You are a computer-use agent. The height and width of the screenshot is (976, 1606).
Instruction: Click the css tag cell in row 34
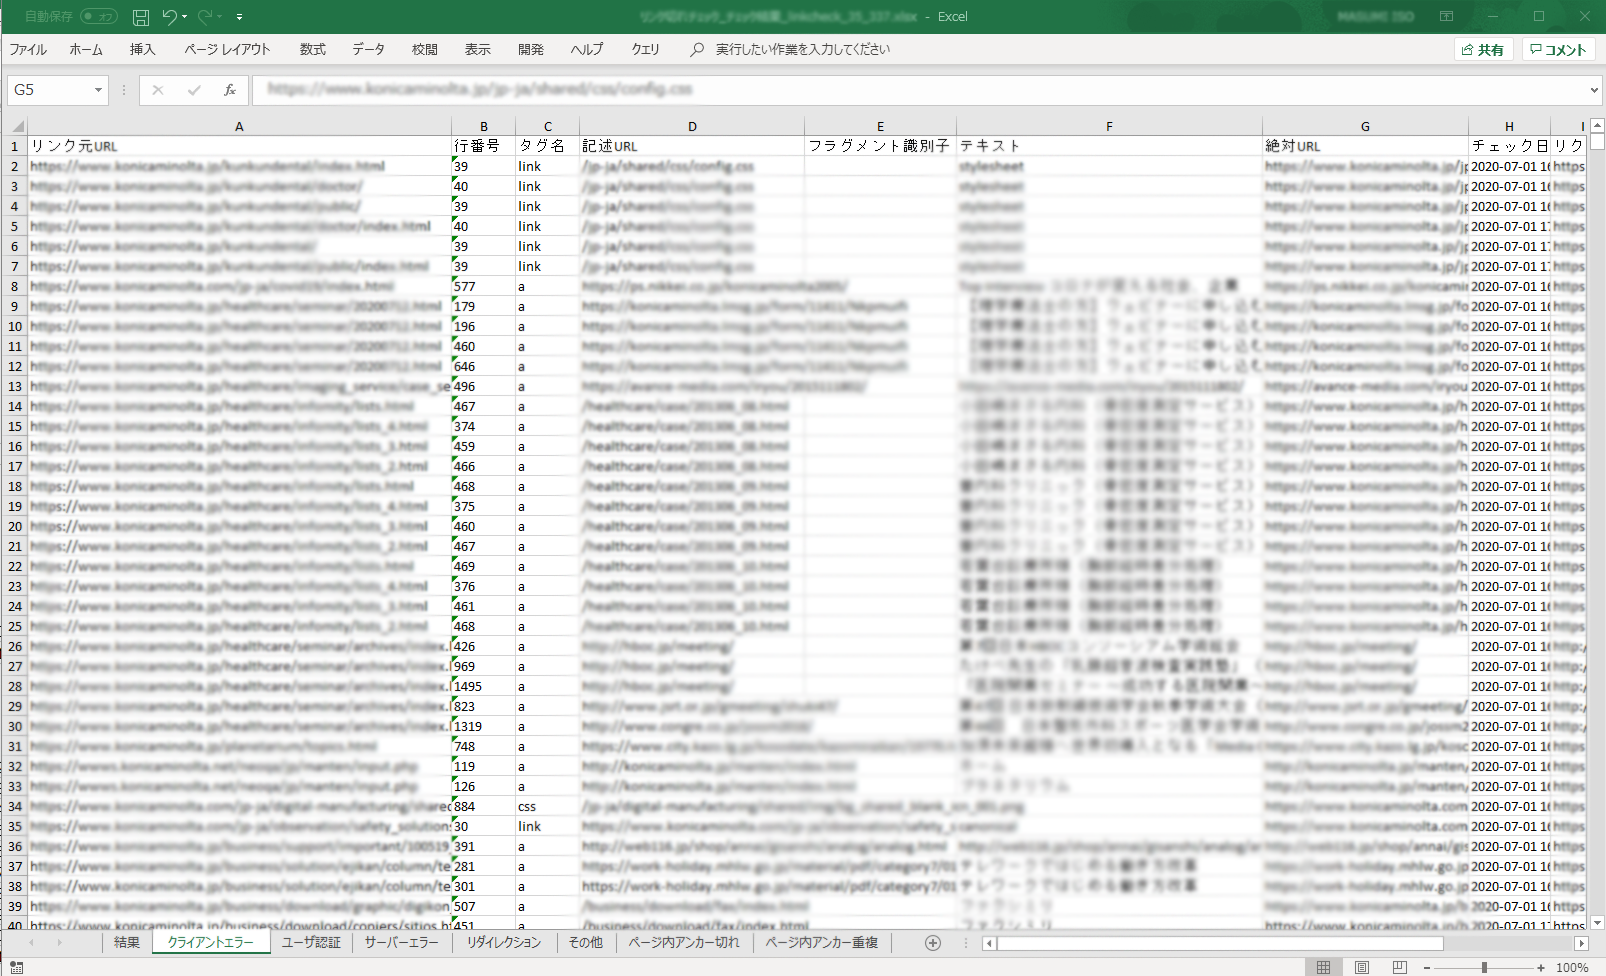point(547,806)
